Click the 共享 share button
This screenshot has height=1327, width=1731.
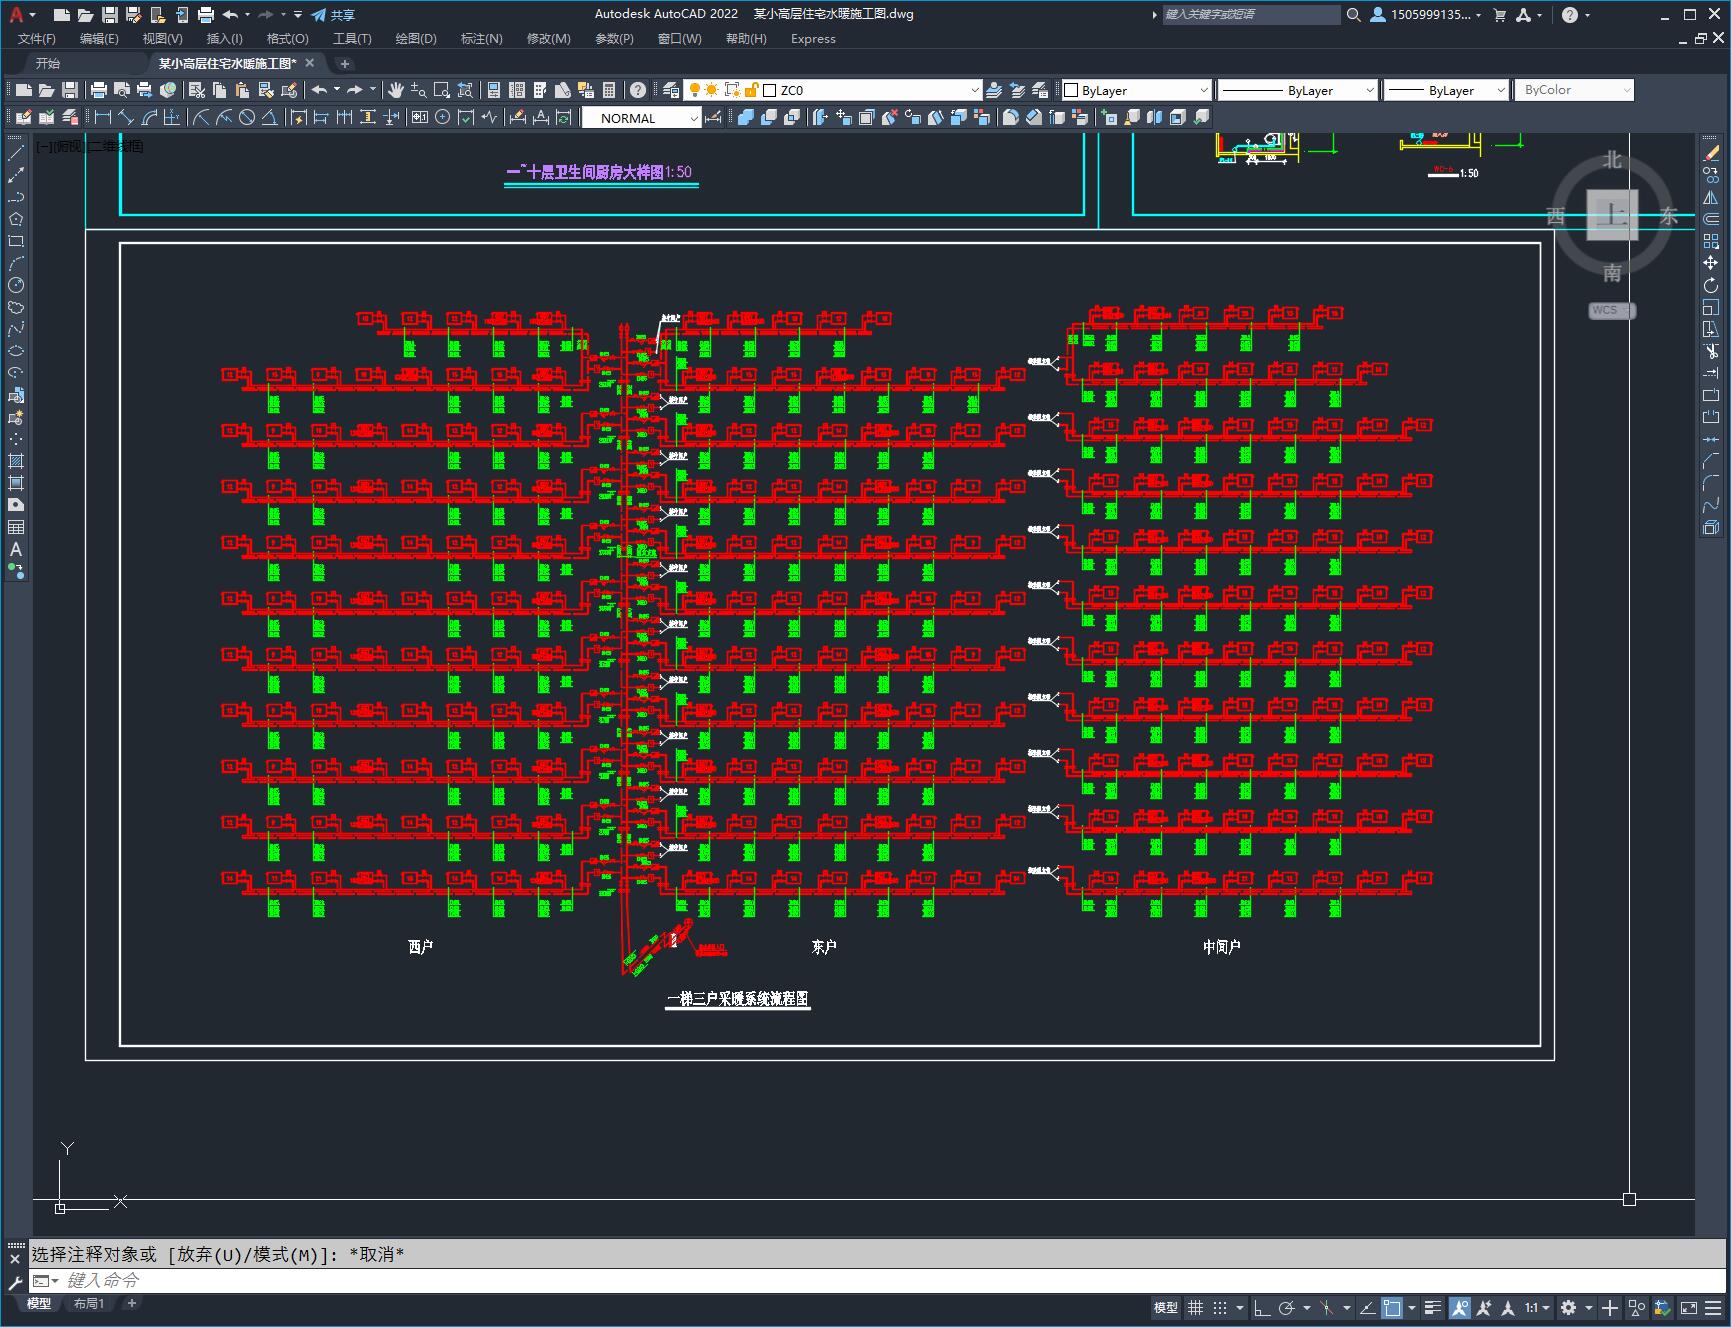333,15
